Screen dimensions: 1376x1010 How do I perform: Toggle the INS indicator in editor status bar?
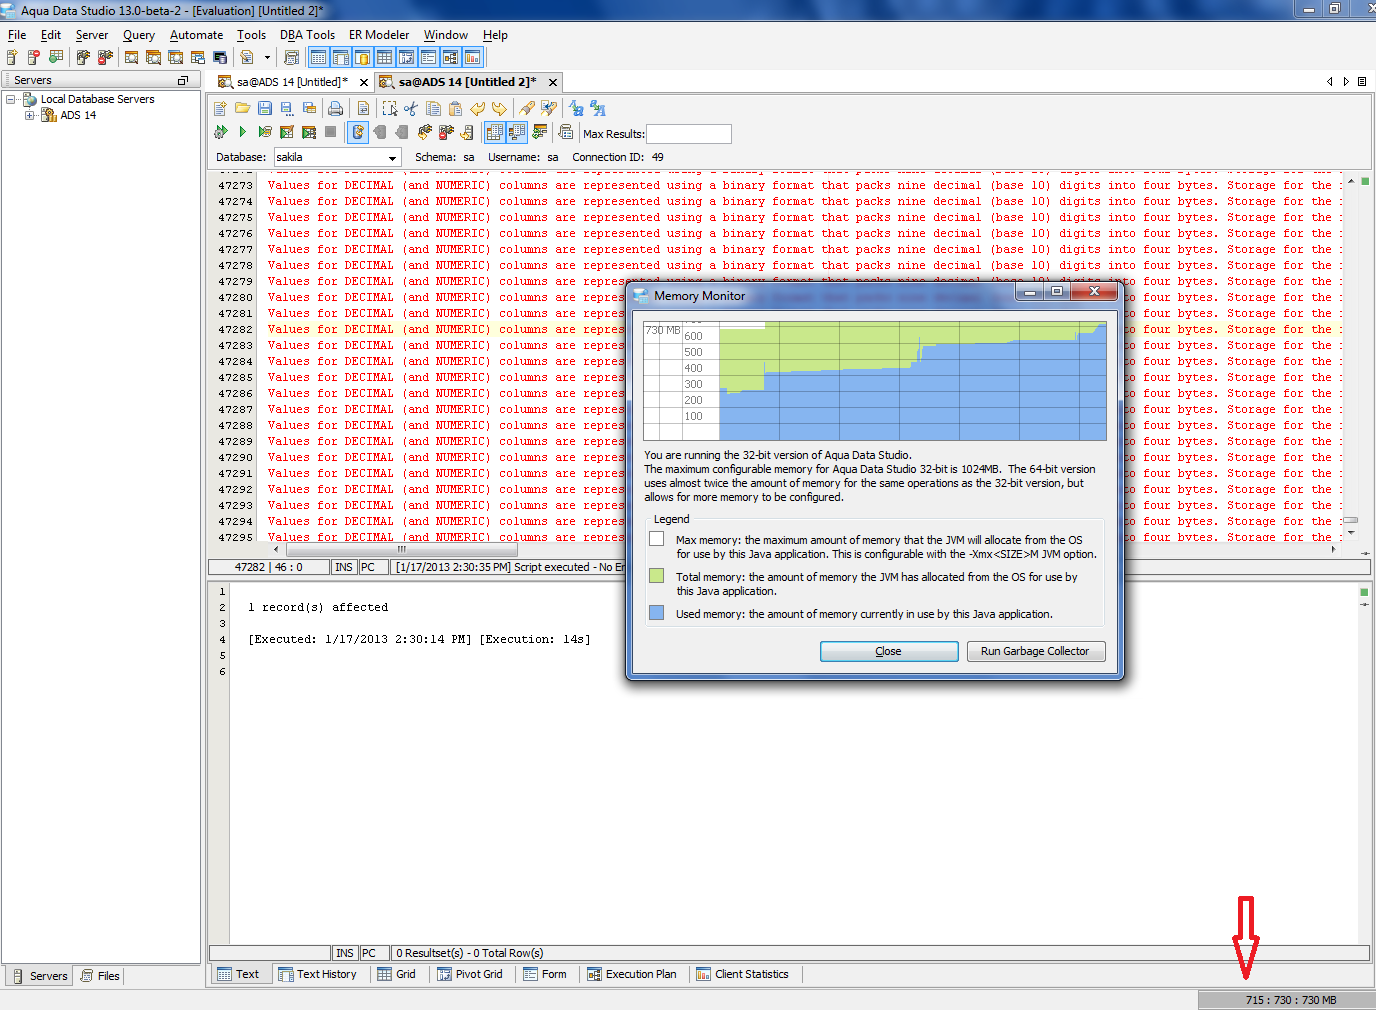[344, 567]
